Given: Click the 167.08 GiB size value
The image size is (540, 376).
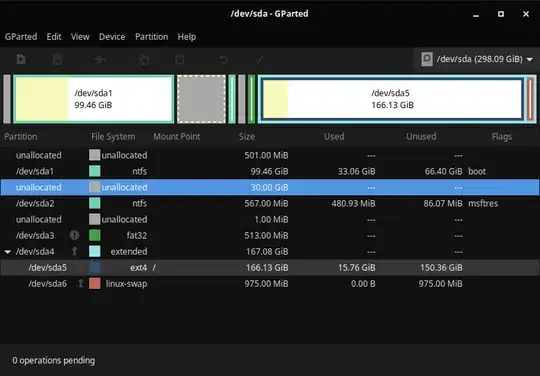Looking at the screenshot, I should (267, 251).
